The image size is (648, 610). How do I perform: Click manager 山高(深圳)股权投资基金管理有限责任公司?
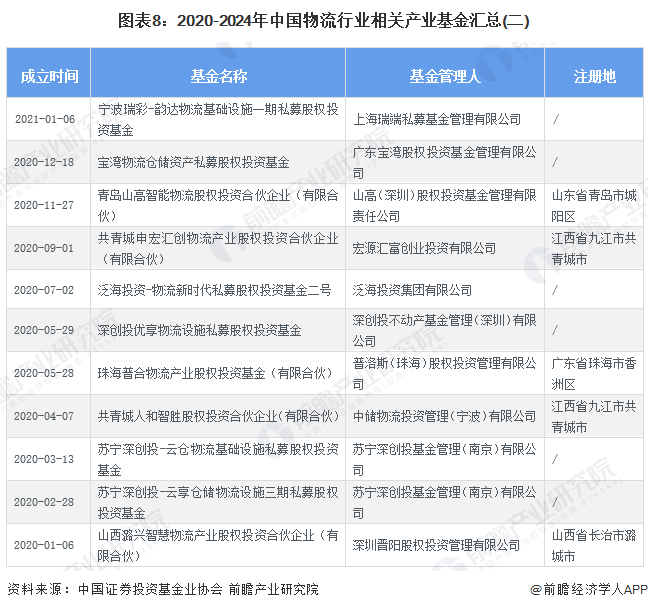pos(445,205)
